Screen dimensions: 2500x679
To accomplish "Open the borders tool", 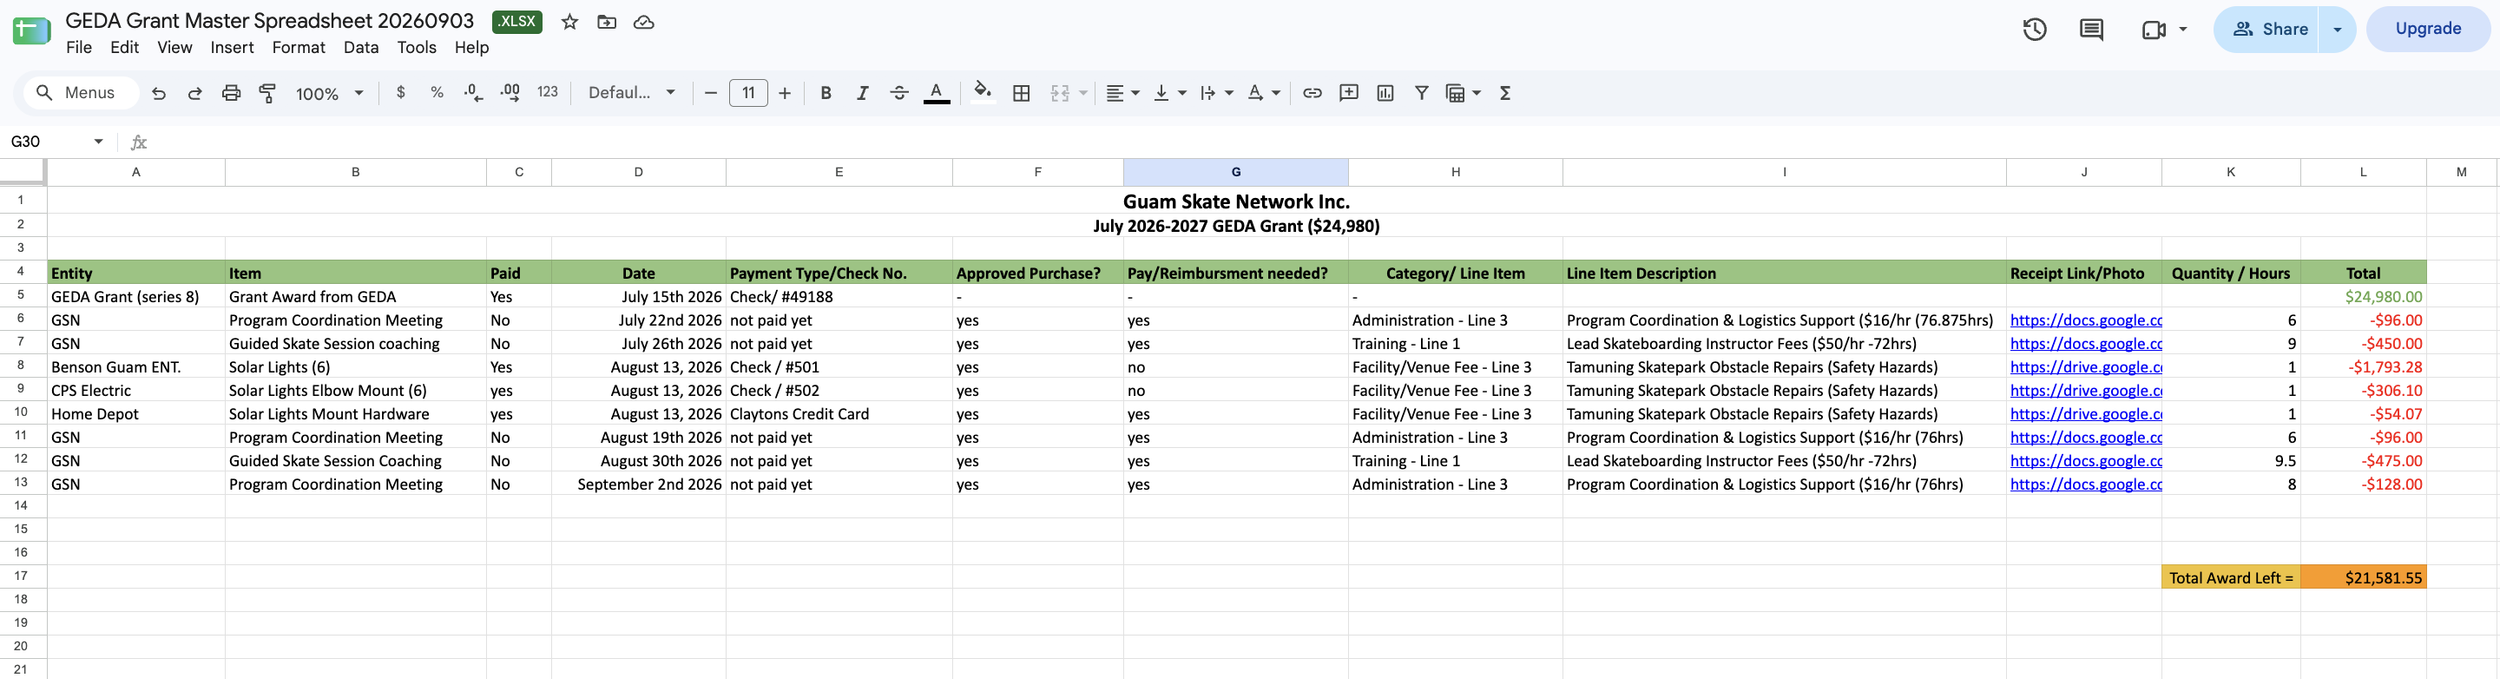I will point(1021,93).
